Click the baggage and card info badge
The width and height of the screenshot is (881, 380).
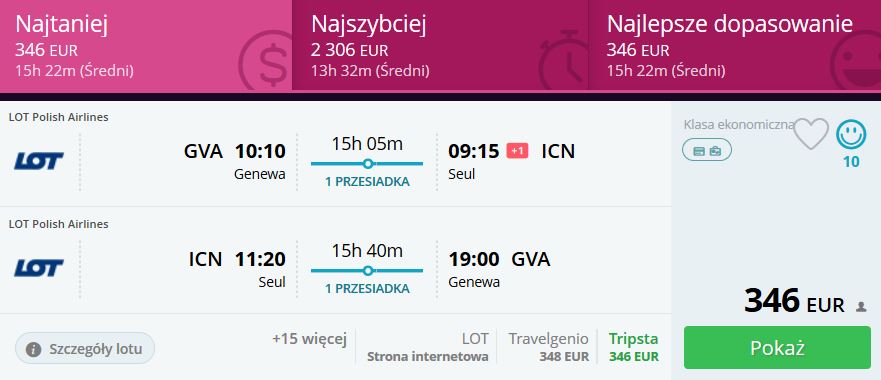(x=707, y=151)
